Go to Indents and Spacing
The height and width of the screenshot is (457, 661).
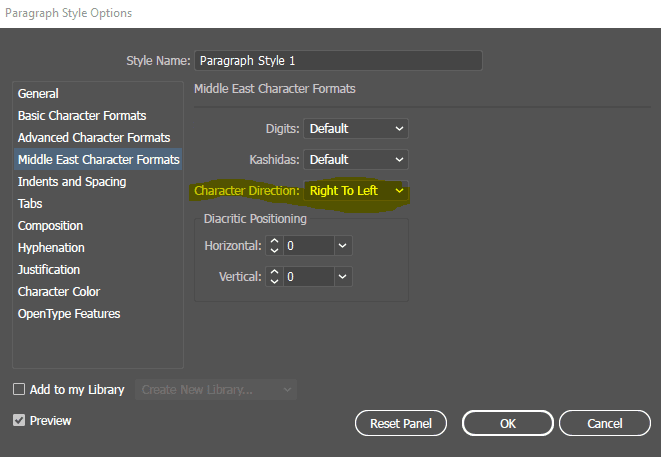click(x=72, y=182)
